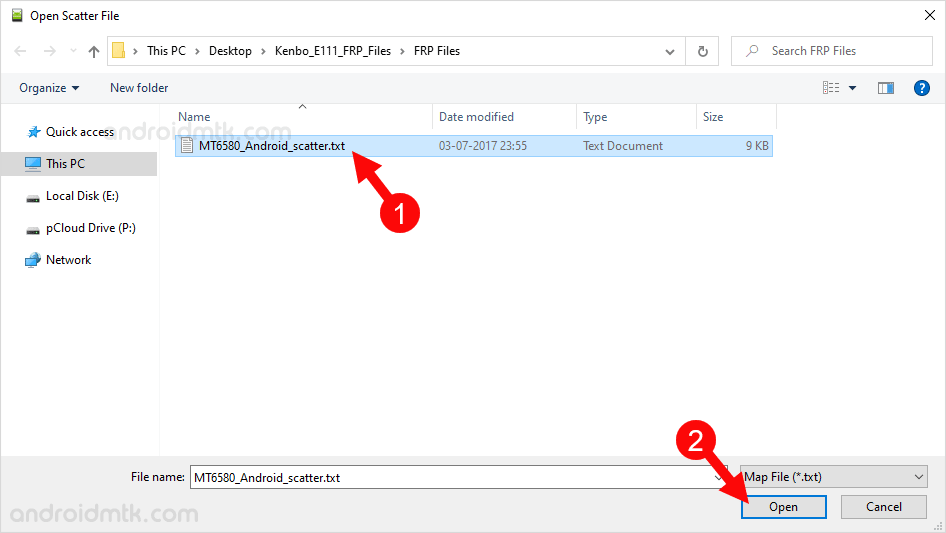Click the change view layout icon
The width and height of the screenshot is (946, 533).
click(x=831, y=88)
